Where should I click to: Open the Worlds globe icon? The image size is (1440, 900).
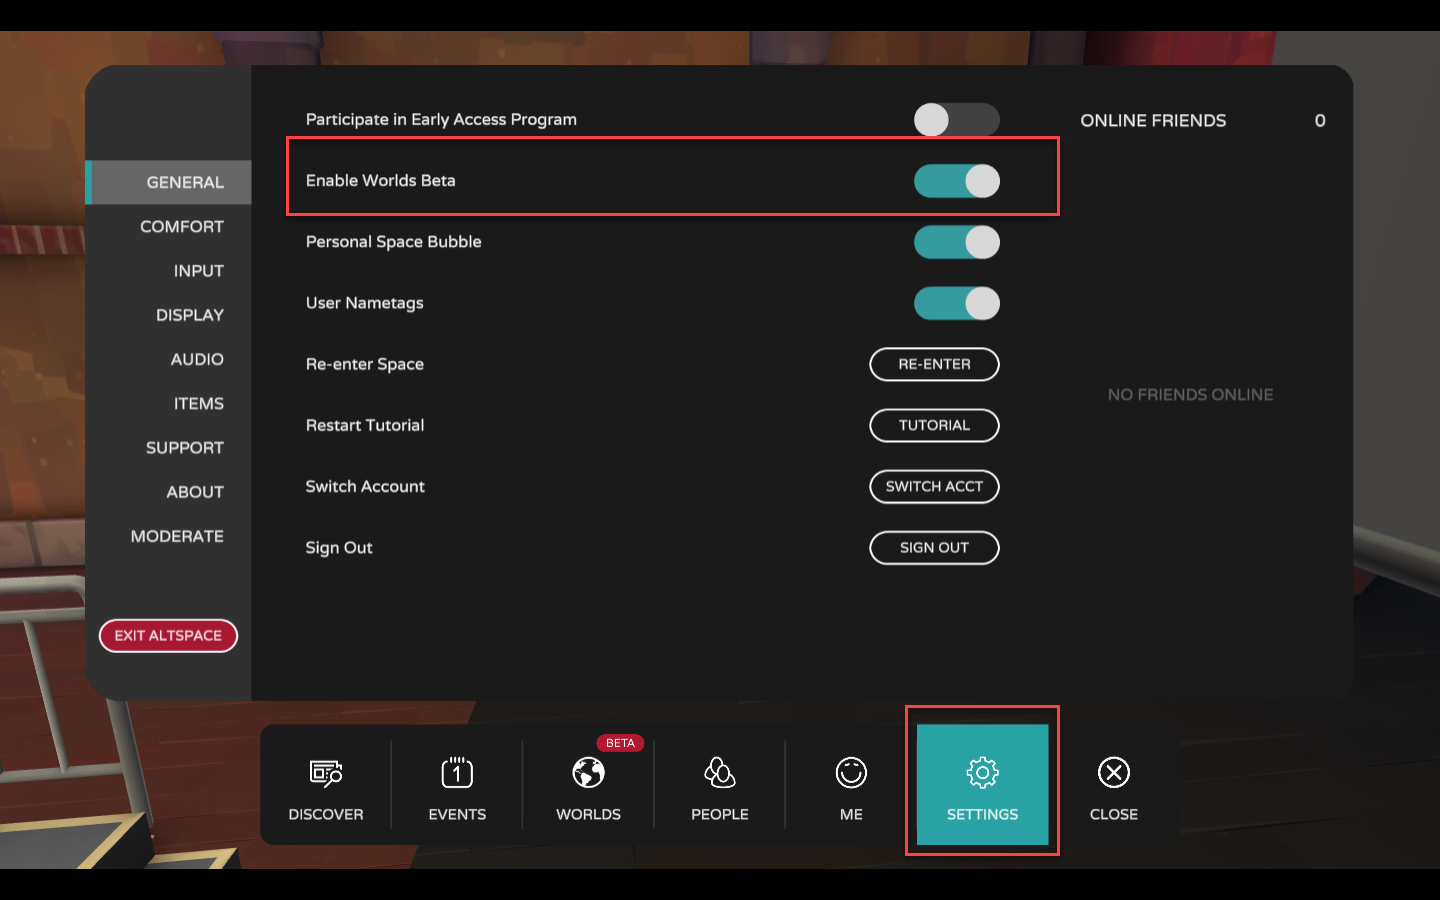click(x=588, y=773)
